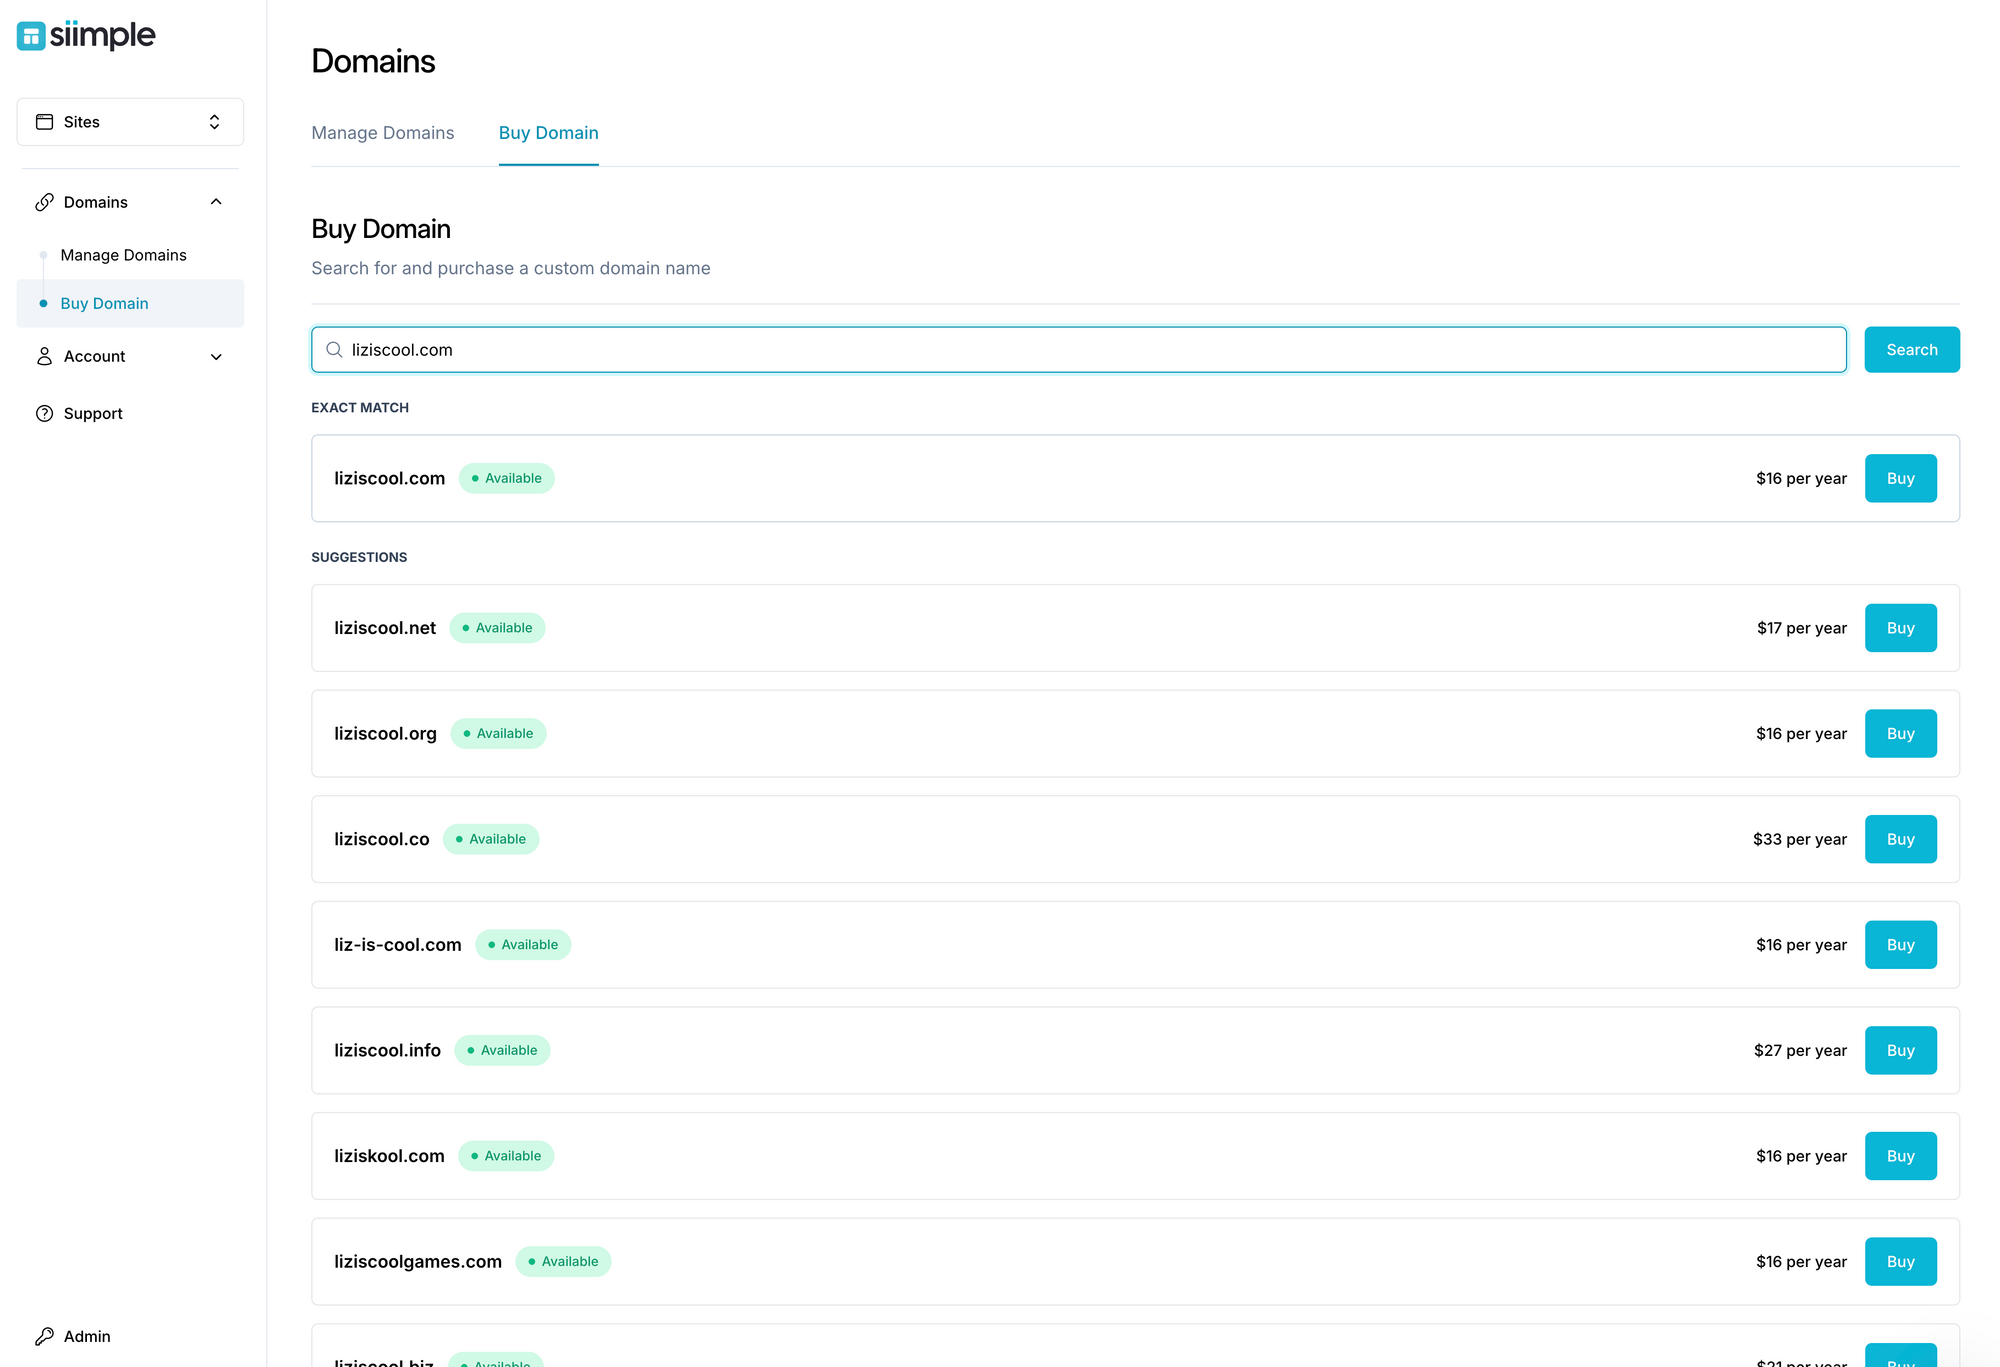Open the Sites selector dropdown

coord(130,122)
